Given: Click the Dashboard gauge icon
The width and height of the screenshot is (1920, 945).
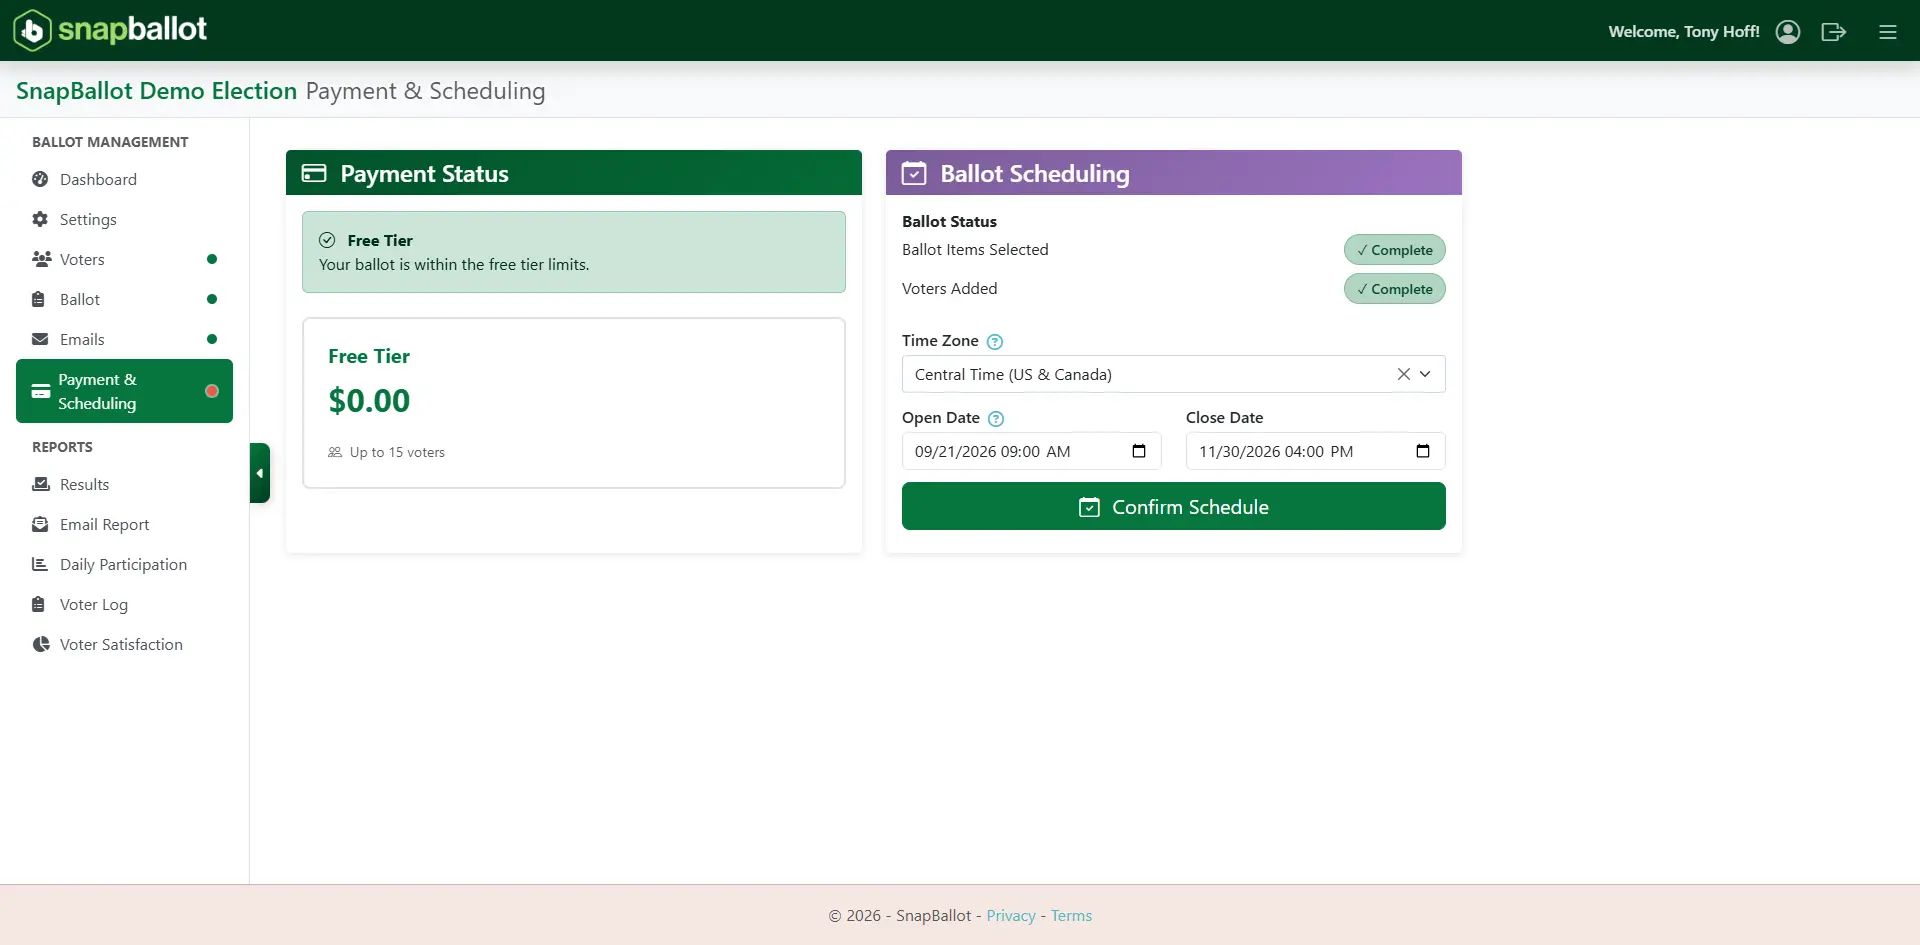Looking at the screenshot, I should [x=40, y=179].
